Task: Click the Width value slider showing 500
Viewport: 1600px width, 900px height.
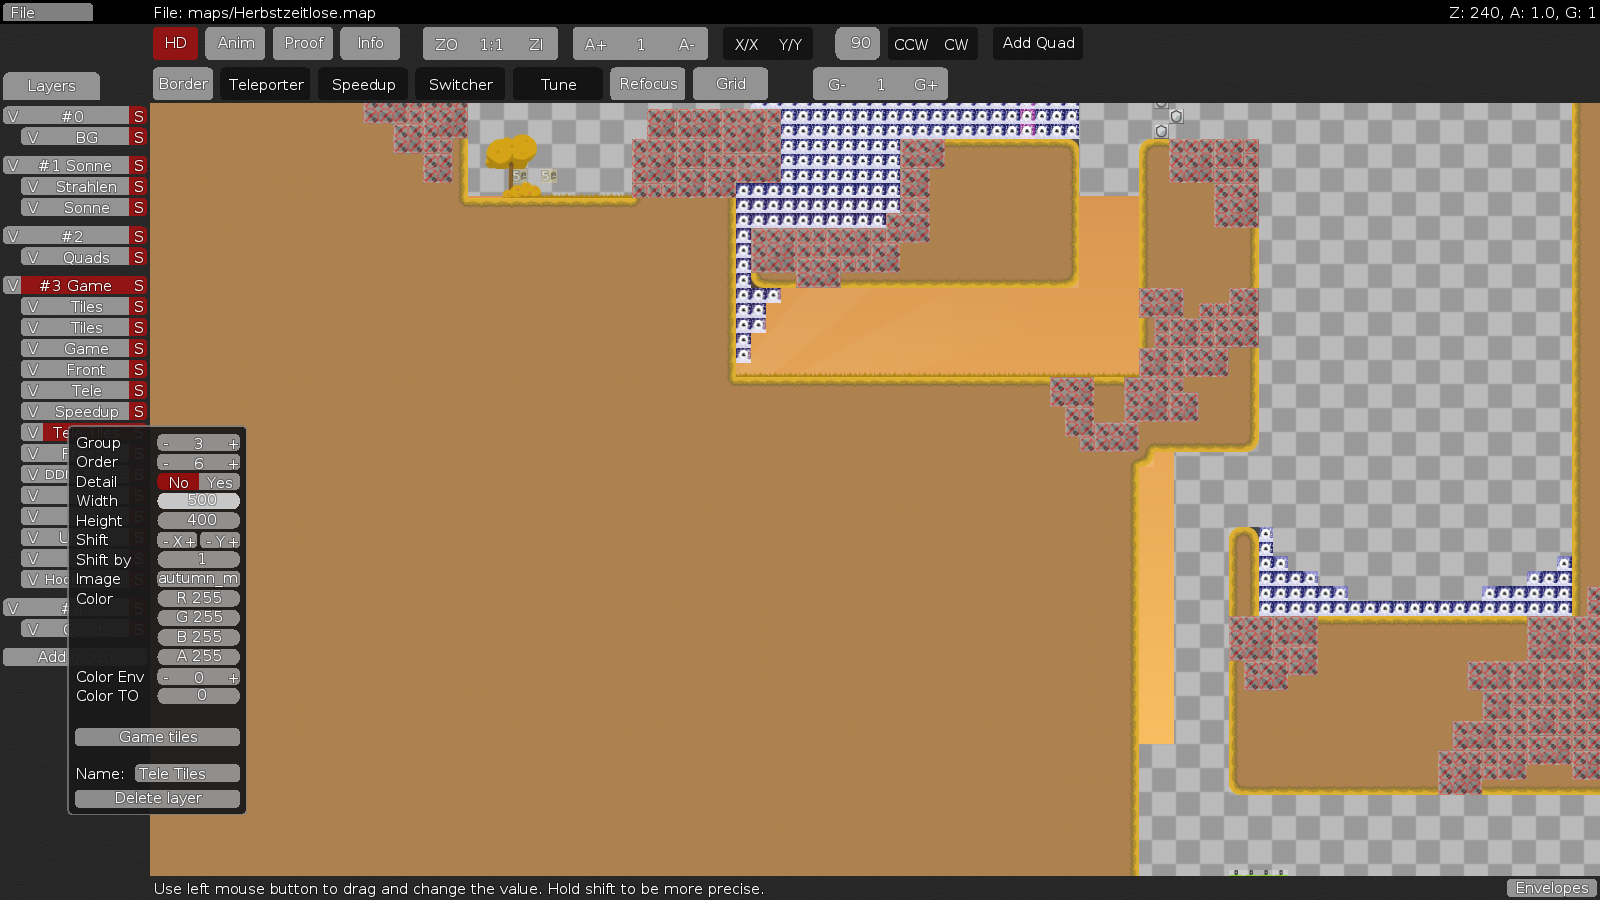Action: (198, 501)
